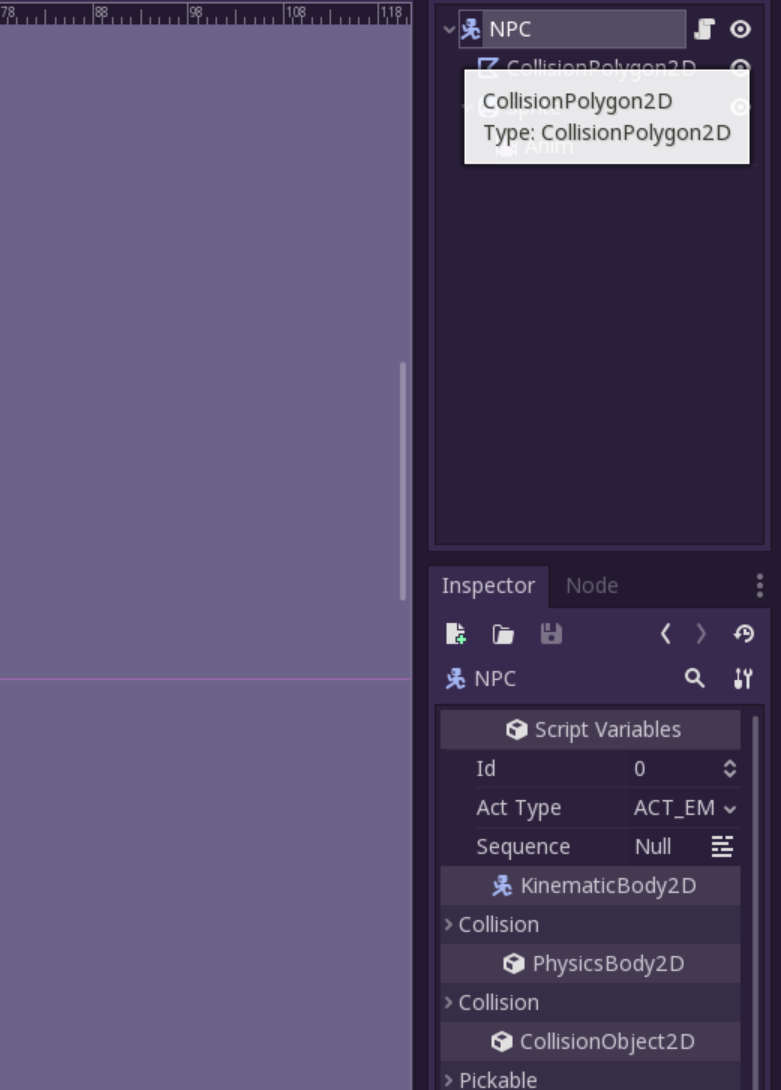Create a new resource in Inspector
Screen dimensions: 781x1090
pos(456,633)
